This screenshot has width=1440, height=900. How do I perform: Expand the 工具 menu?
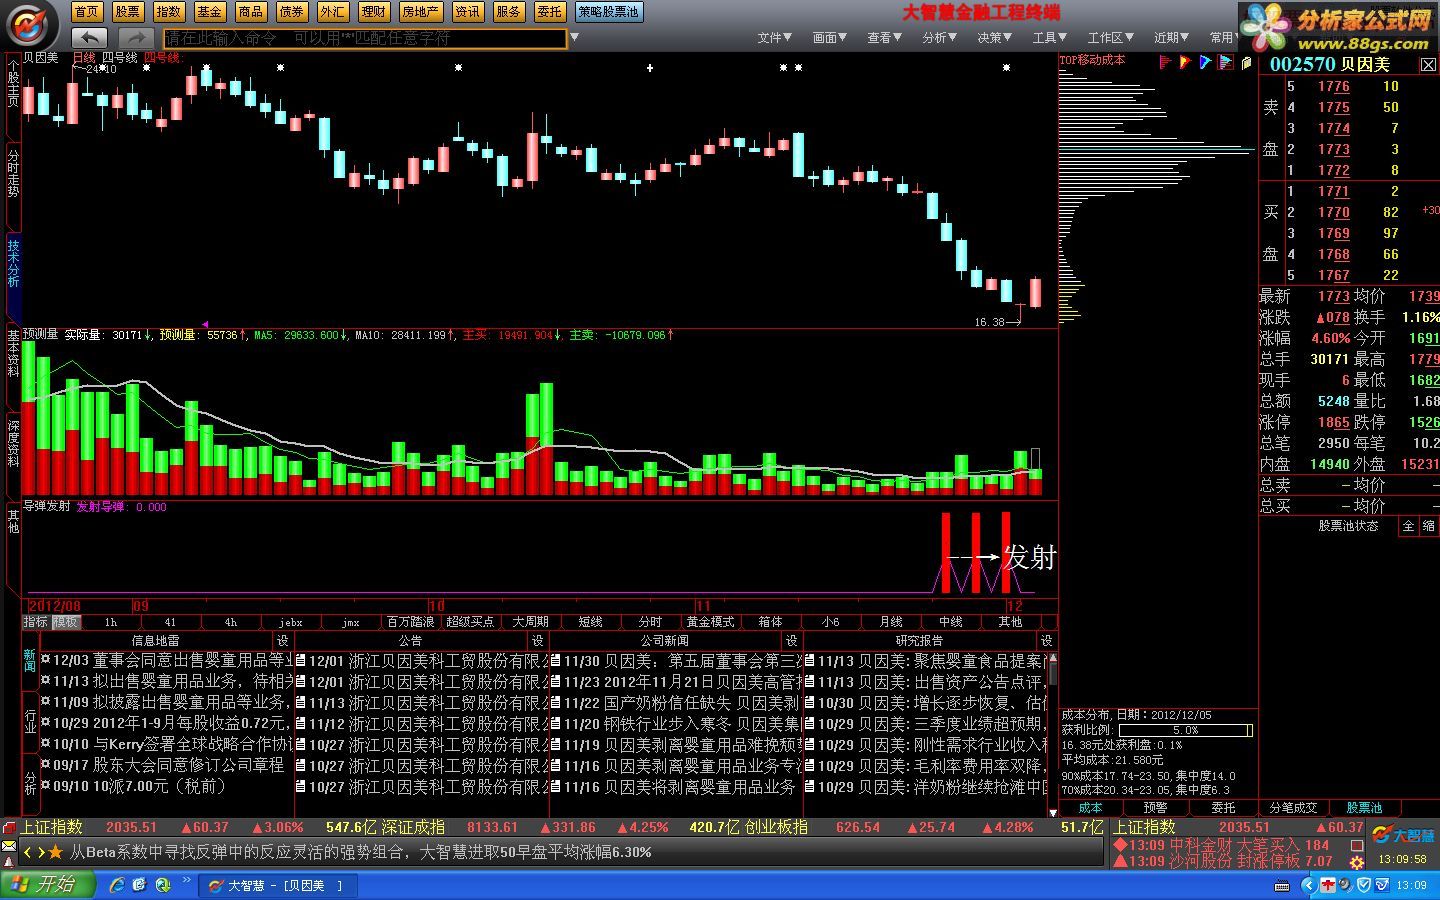click(x=1050, y=38)
